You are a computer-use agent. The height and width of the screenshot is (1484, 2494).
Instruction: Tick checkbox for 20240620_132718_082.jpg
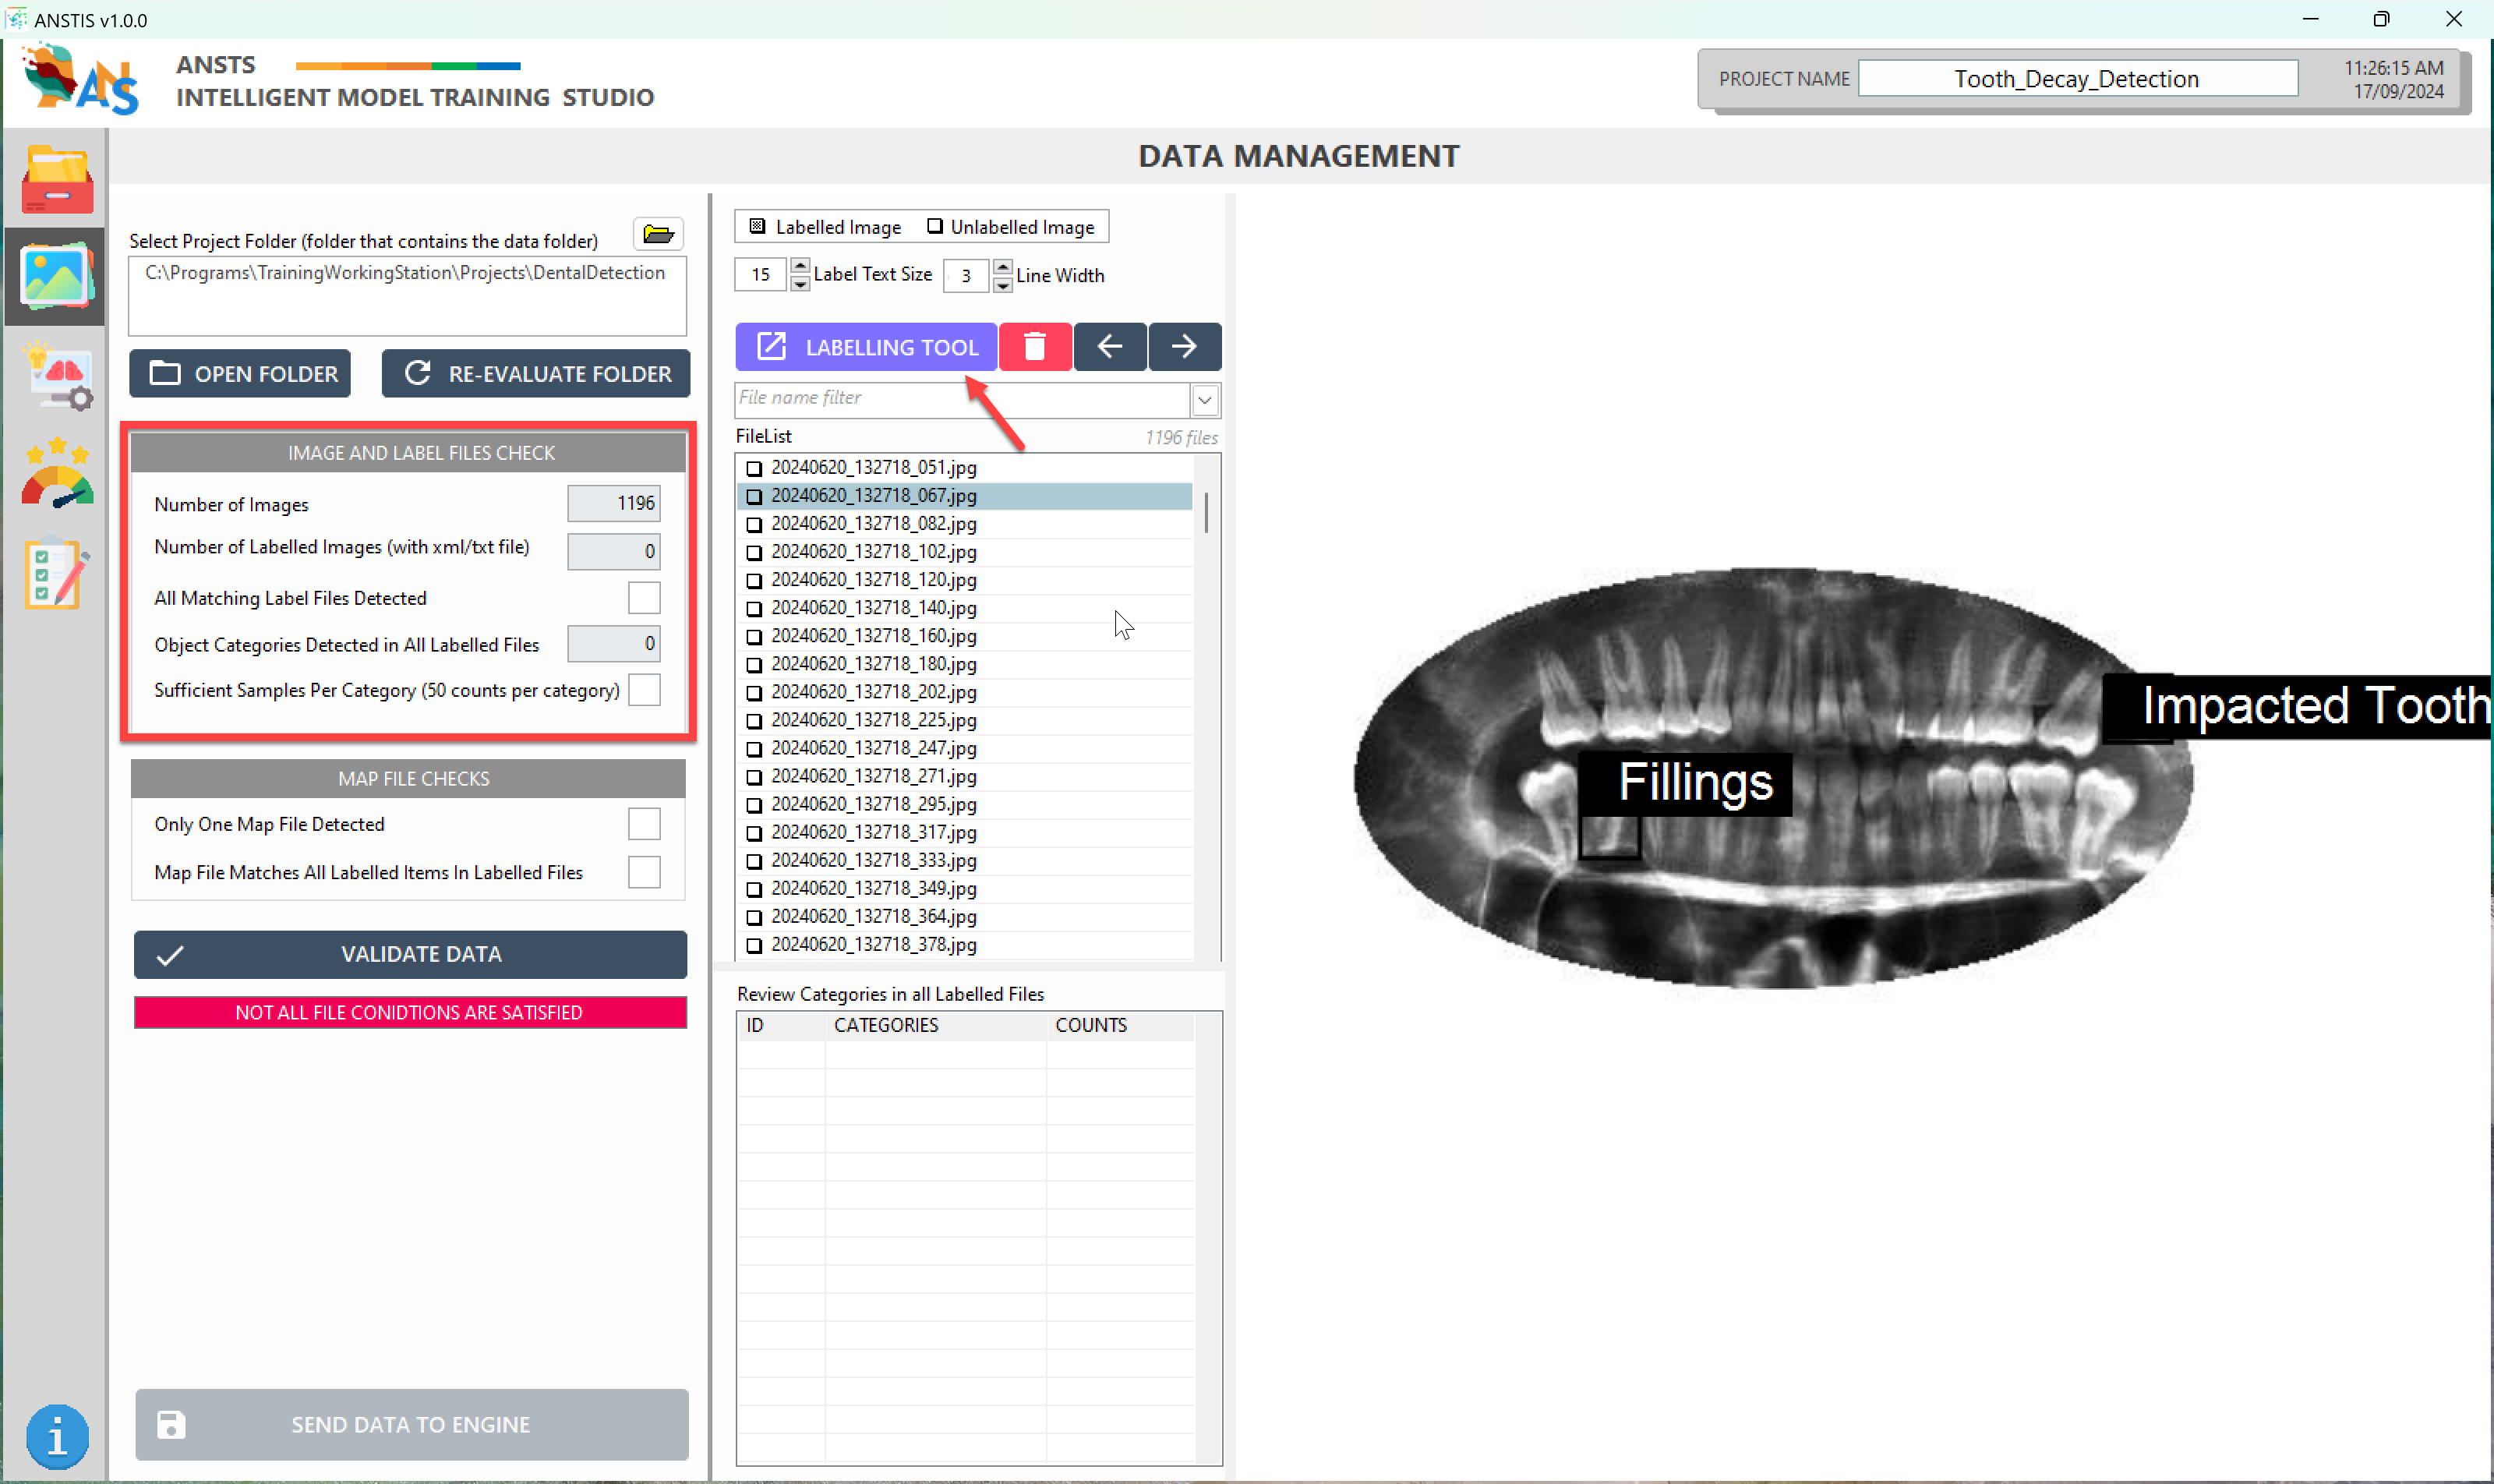click(754, 524)
